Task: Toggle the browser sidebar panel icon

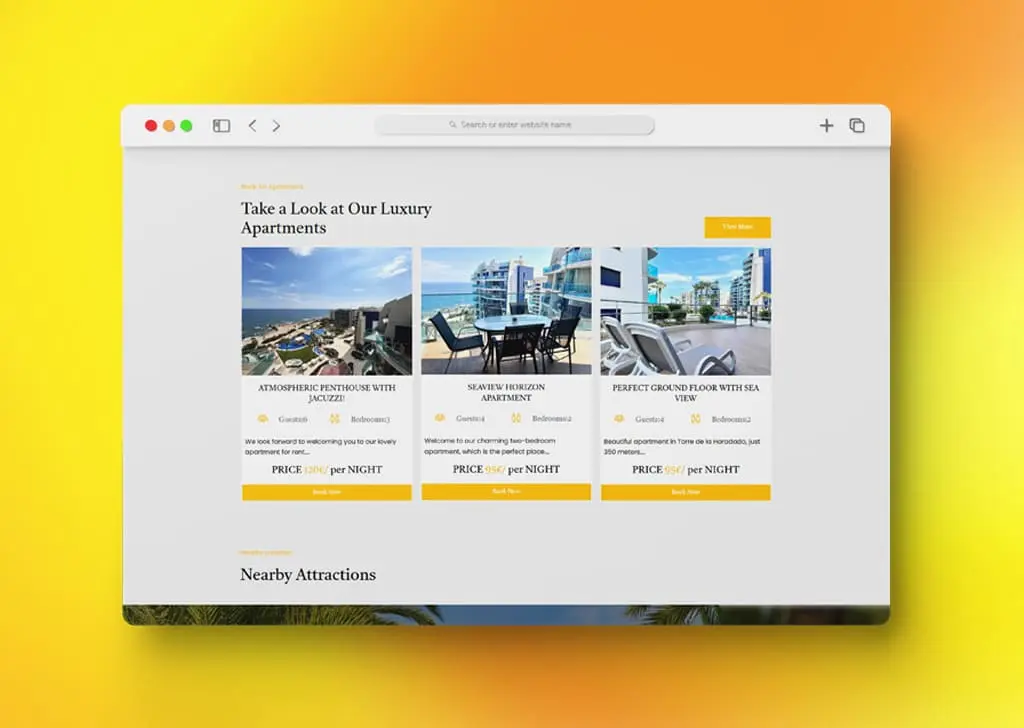Action: pyautogui.click(x=221, y=126)
